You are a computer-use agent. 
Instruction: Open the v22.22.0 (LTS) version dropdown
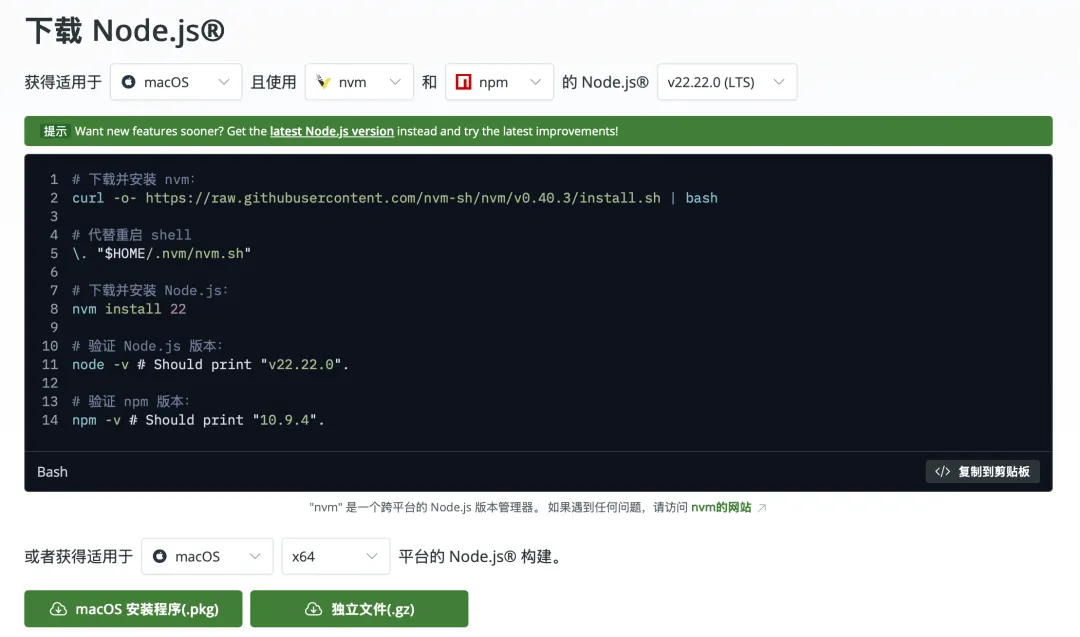pos(727,82)
